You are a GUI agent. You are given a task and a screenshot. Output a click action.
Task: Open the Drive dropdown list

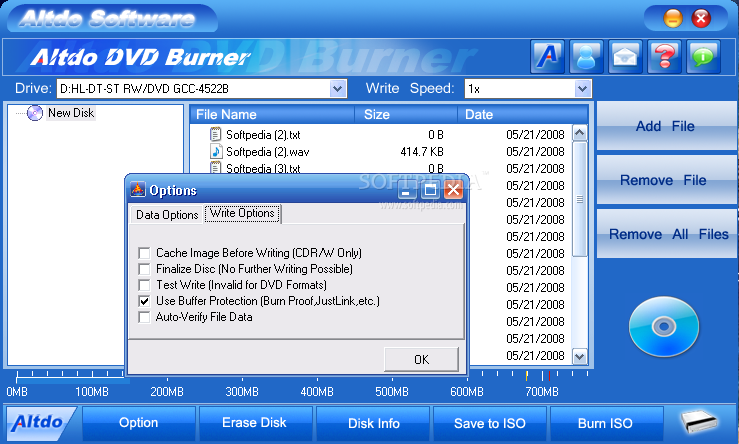coord(337,89)
